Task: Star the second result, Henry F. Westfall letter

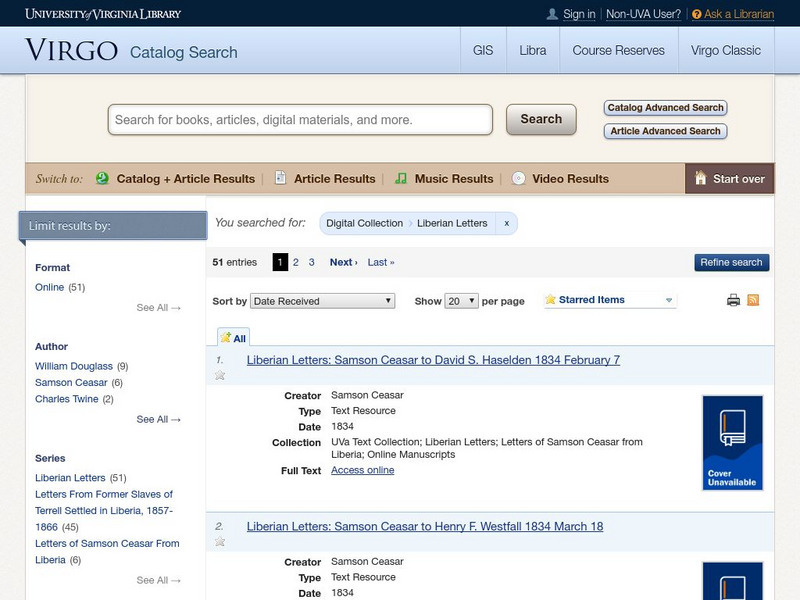Action: 220,542
